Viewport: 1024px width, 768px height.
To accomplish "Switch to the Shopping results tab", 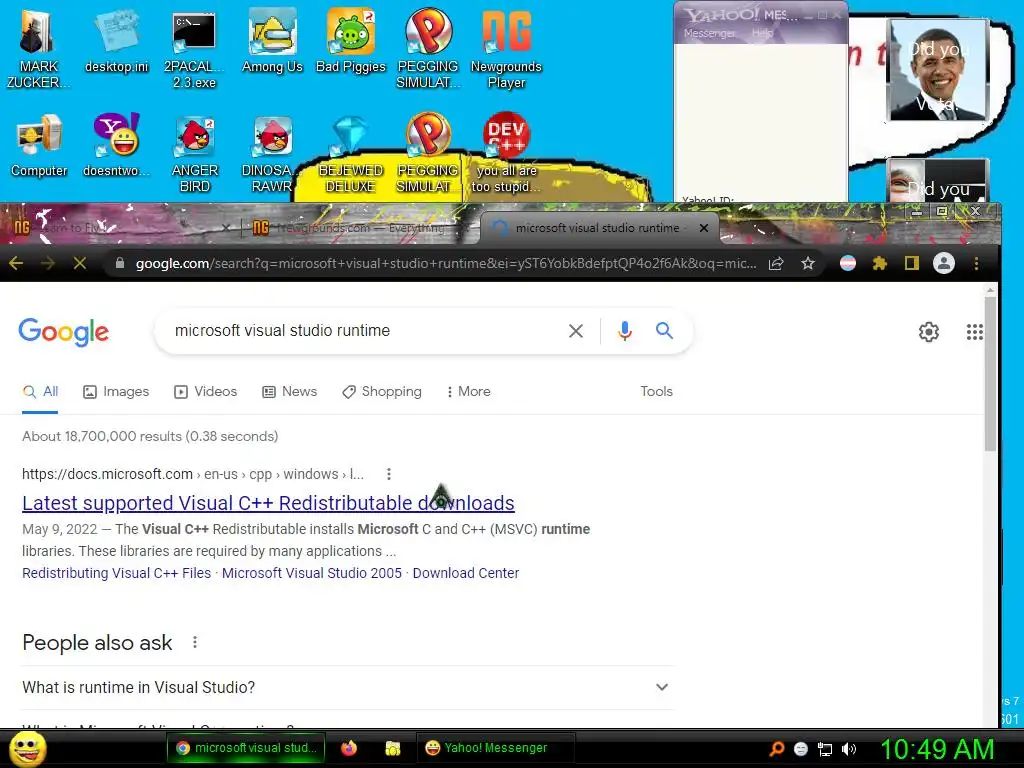I will [383, 391].
